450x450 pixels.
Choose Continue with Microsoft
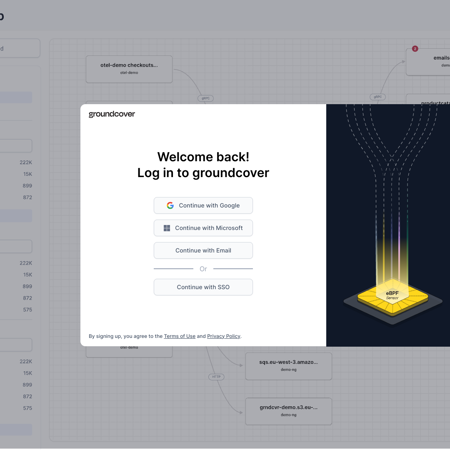tap(203, 228)
